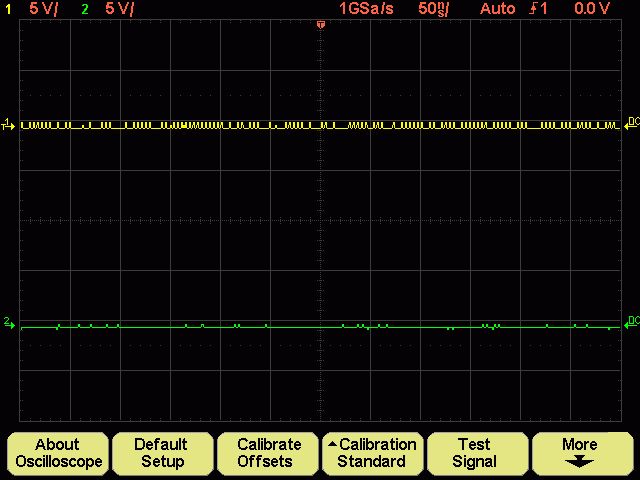Select the channel 2 ground level marker
This screenshot has width=640, height=480.
coord(9,323)
